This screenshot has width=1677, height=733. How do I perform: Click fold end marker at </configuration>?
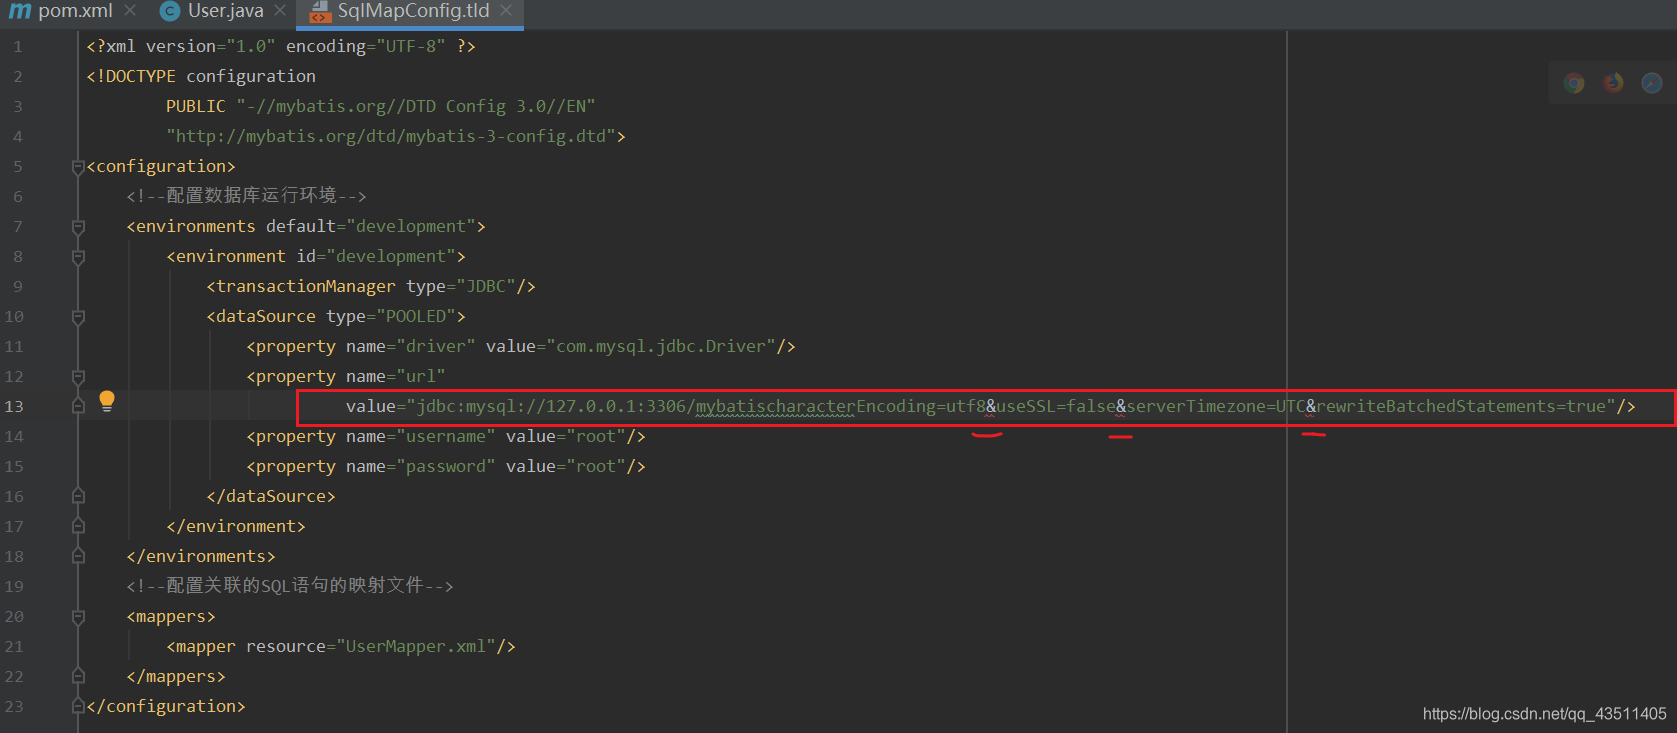tap(78, 706)
